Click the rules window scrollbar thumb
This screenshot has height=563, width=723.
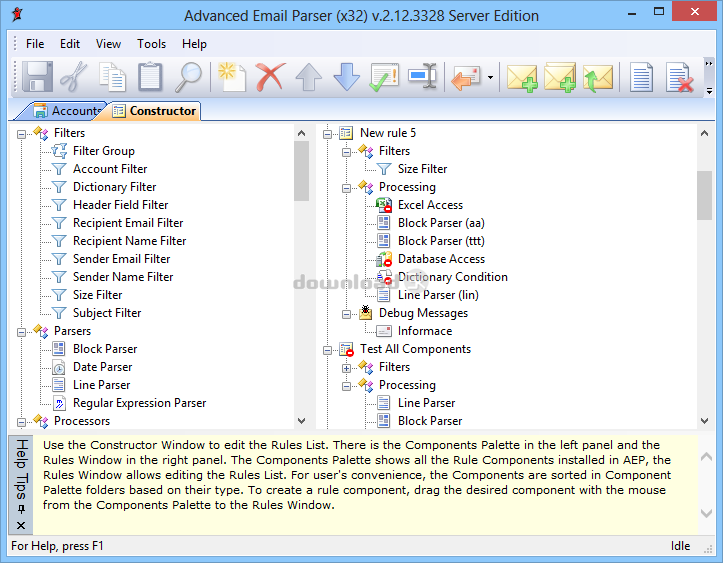704,196
